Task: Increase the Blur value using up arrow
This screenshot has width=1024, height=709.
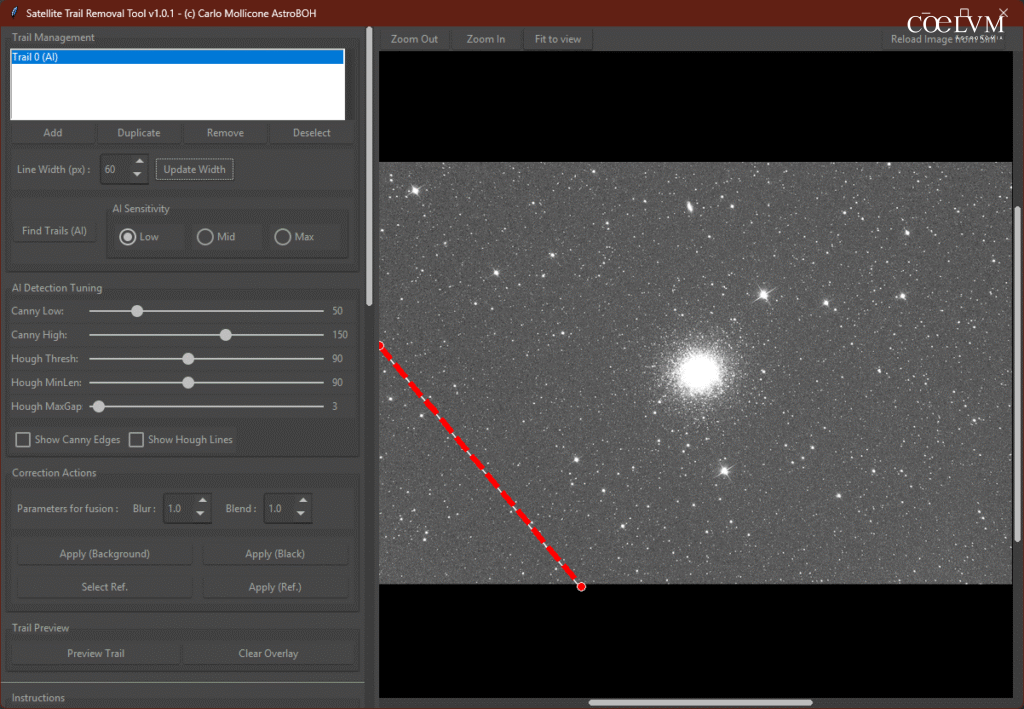Action: [x=201, y=501]
